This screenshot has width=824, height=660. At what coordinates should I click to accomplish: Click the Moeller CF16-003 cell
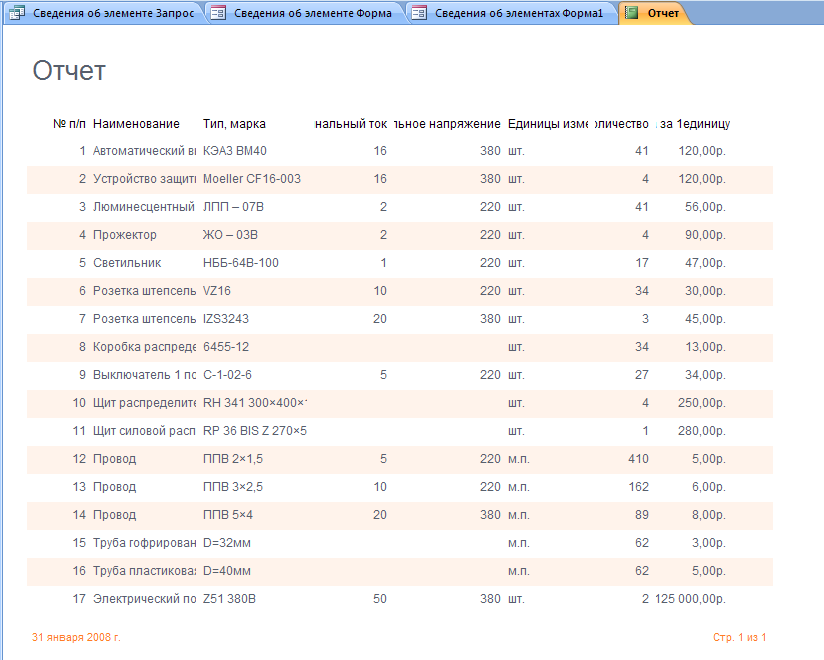[252, 179]
